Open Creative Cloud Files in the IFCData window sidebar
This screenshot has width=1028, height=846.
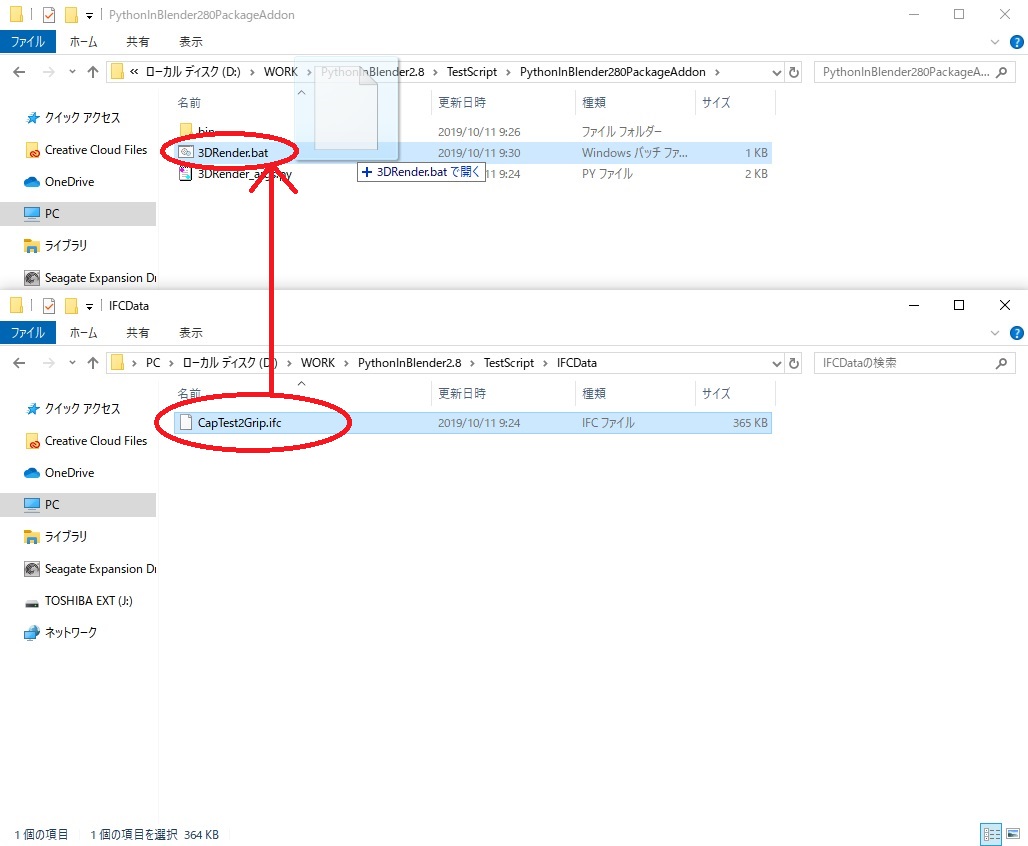coord(87,441)
